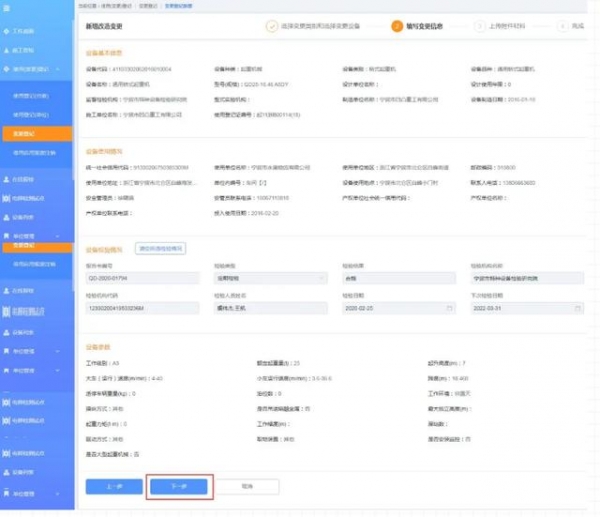Click the completed step one checkmark icon
Viewport: 600px width, 517px height.
click(271, 26)
